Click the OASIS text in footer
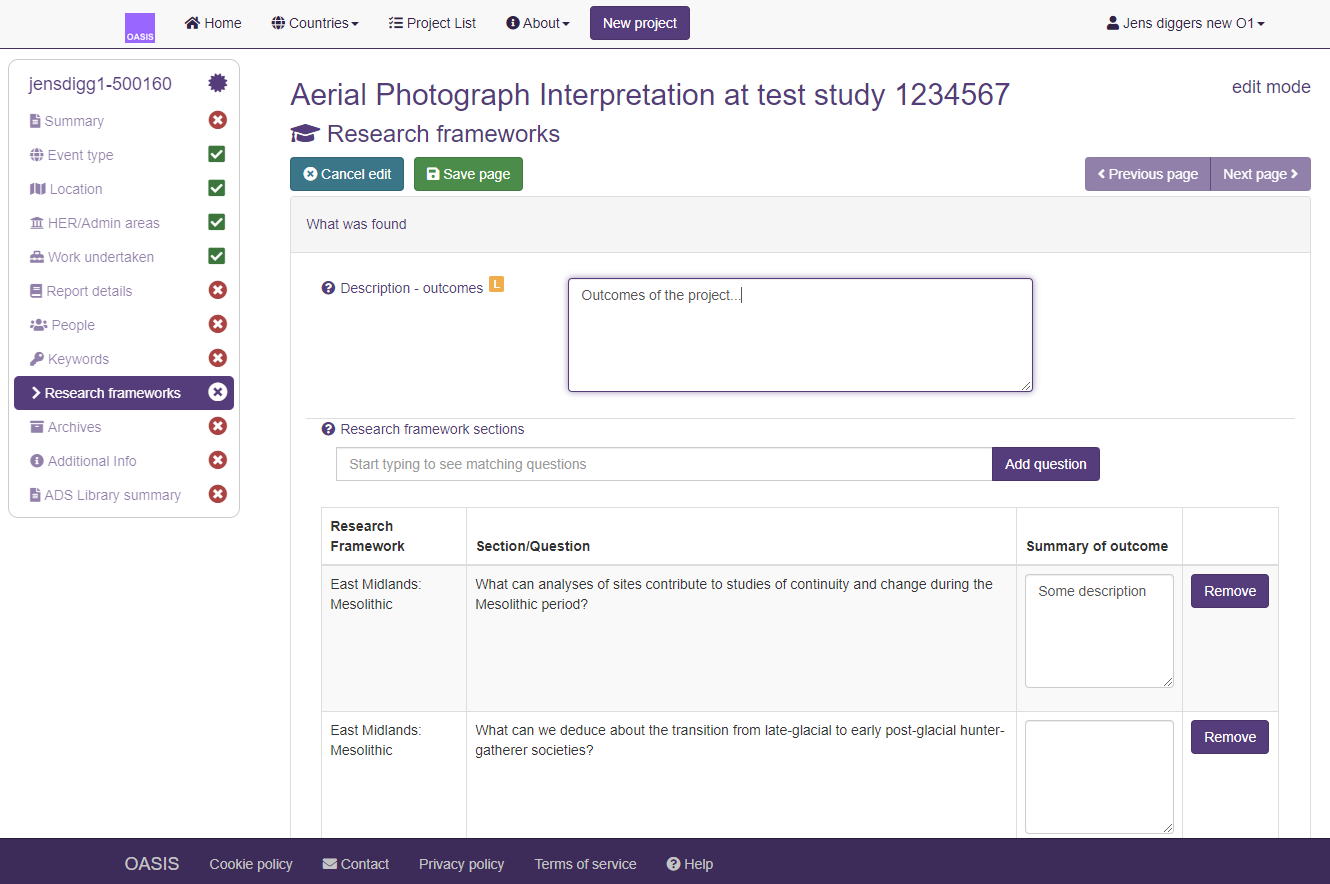Viewport: 1330px width, 884px height. coord(152,864)
